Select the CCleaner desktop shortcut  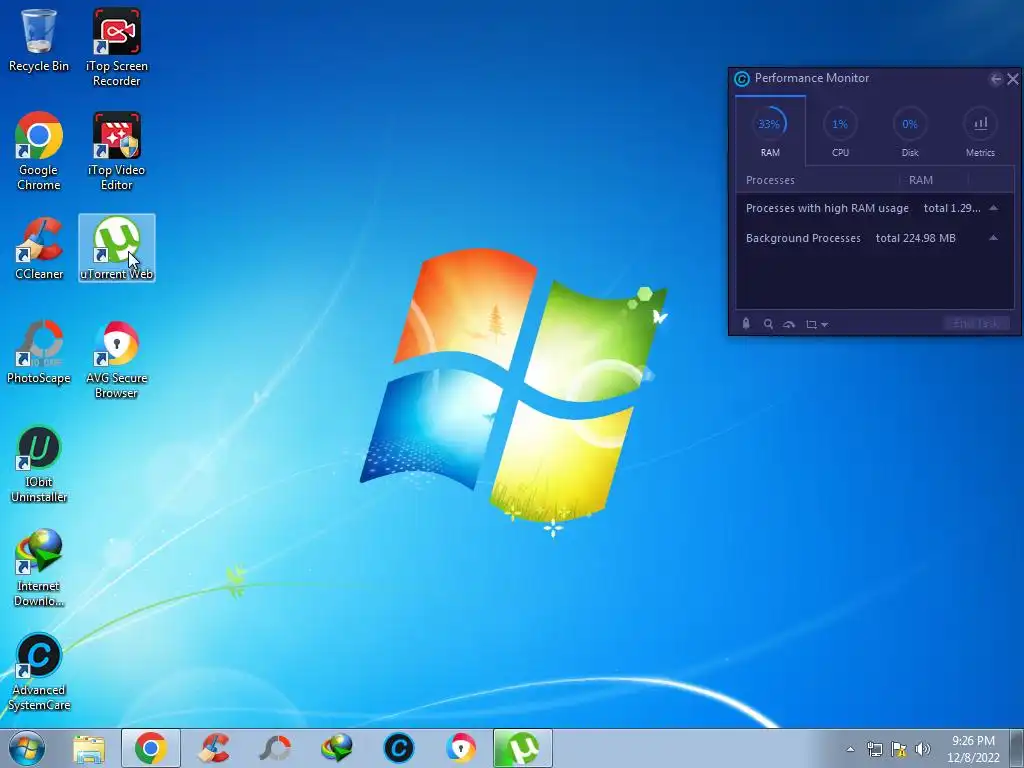point(39,248)
